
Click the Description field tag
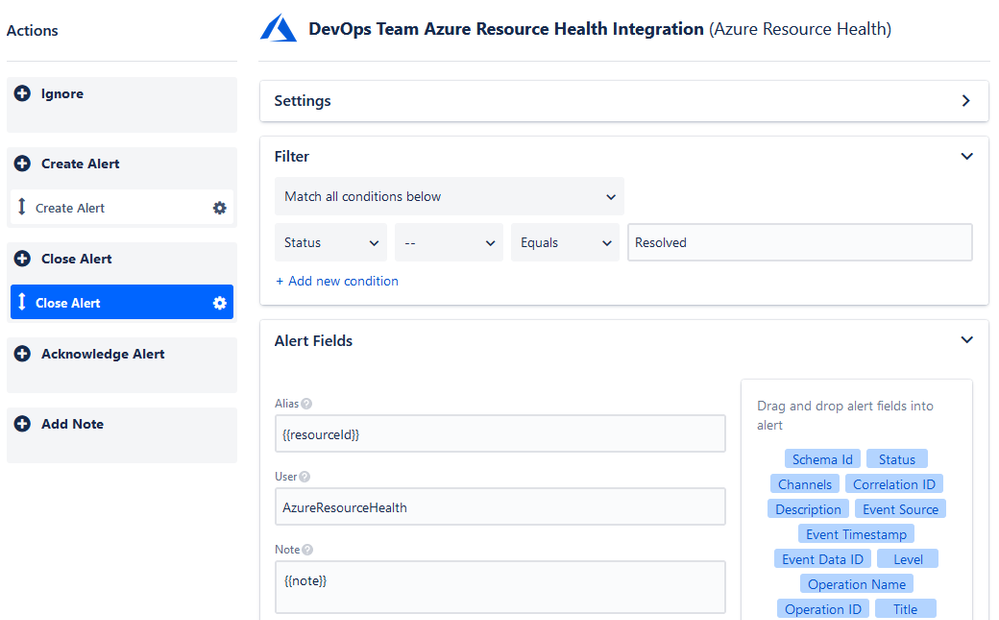[x=809, y=509]
